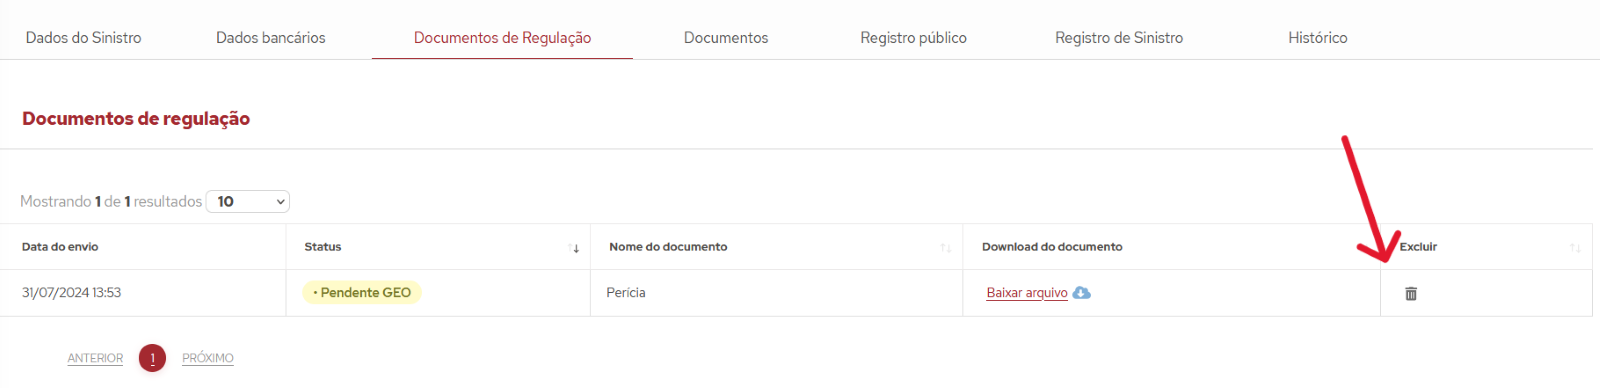Sort by Excluir column arrows

point(1575,248)
